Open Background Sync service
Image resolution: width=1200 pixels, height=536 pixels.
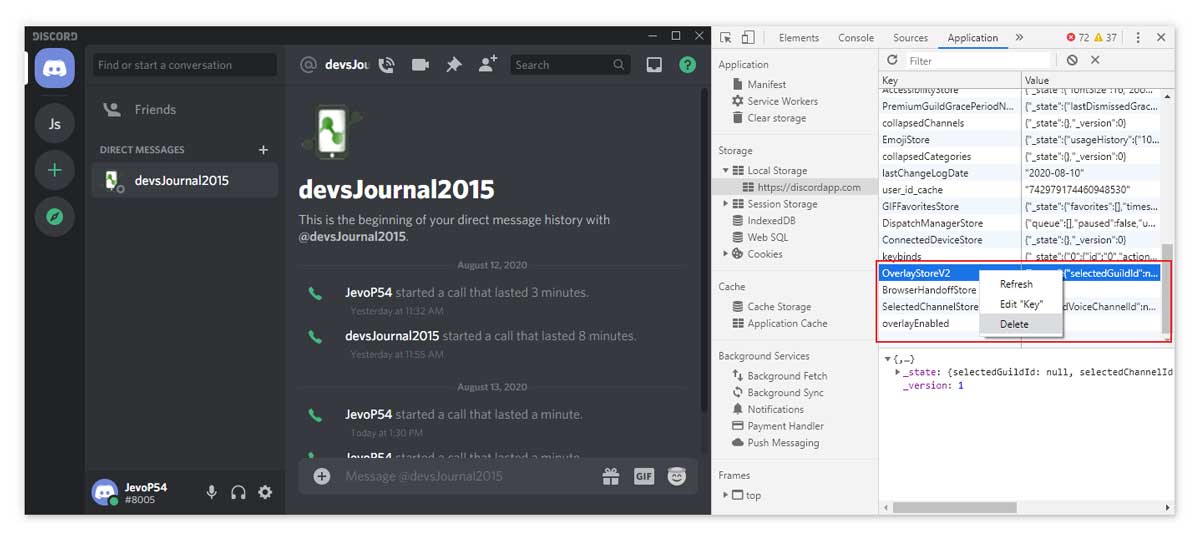[786, 393]
